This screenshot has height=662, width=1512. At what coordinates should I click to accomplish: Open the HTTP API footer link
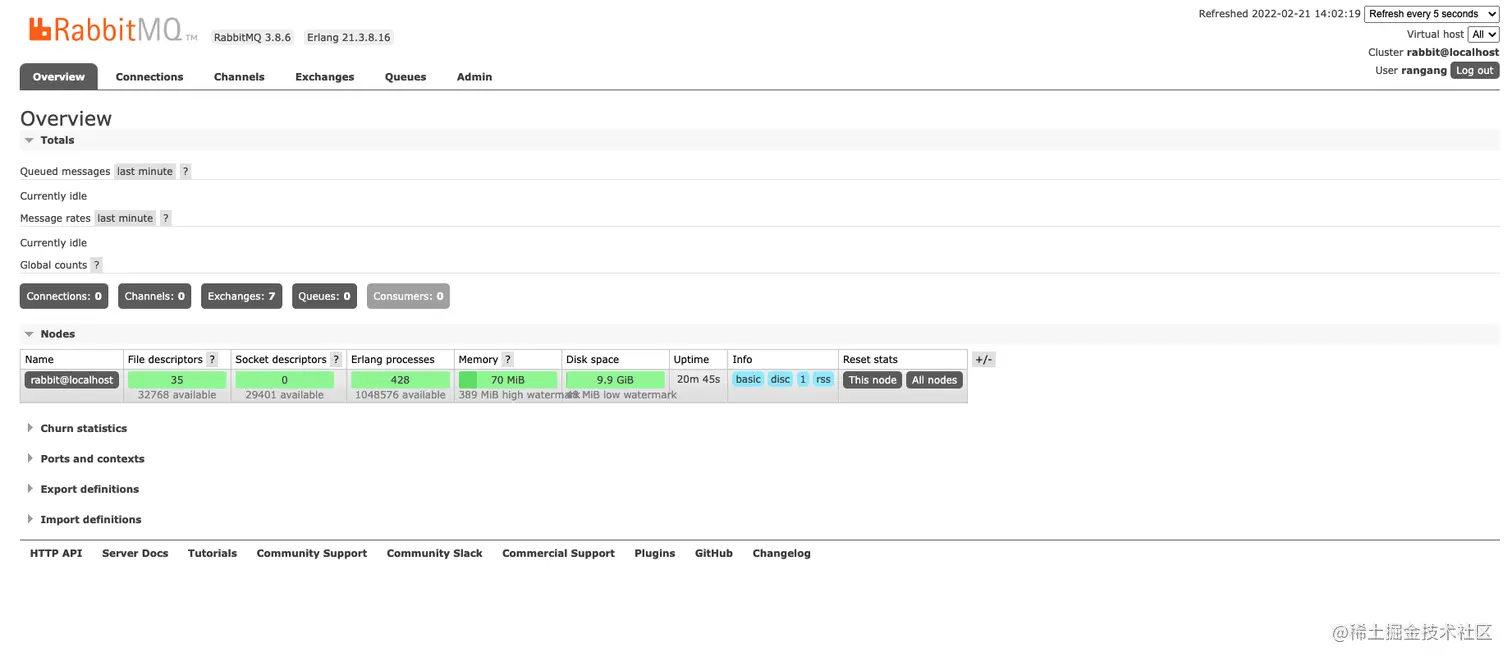[56, 553]
